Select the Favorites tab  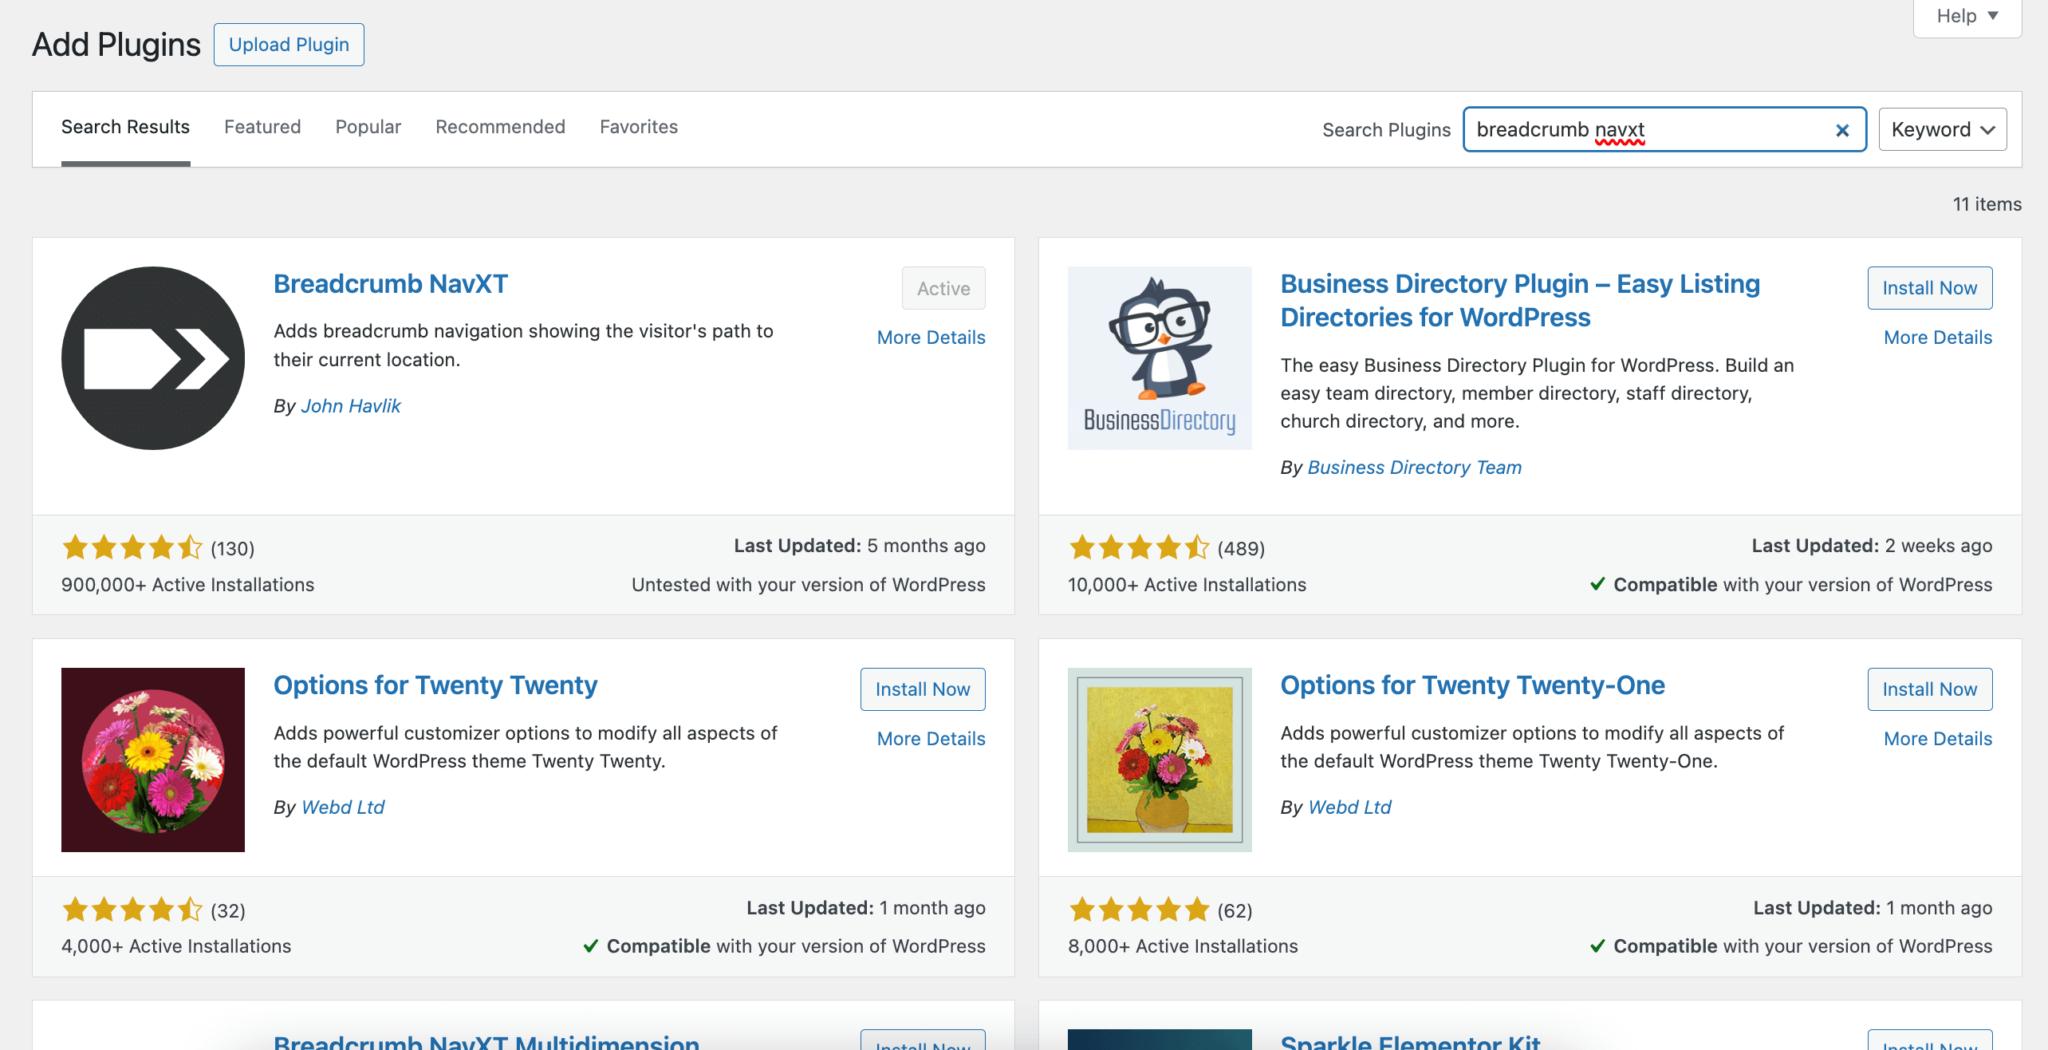[638, 127]
